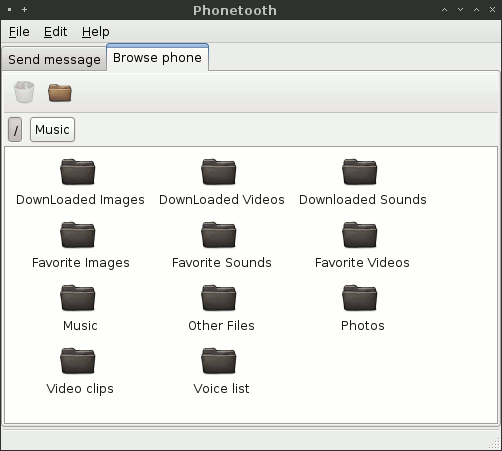Select the Browse phone tab
The image size is (502, 451).
click(x=157, y=57)
